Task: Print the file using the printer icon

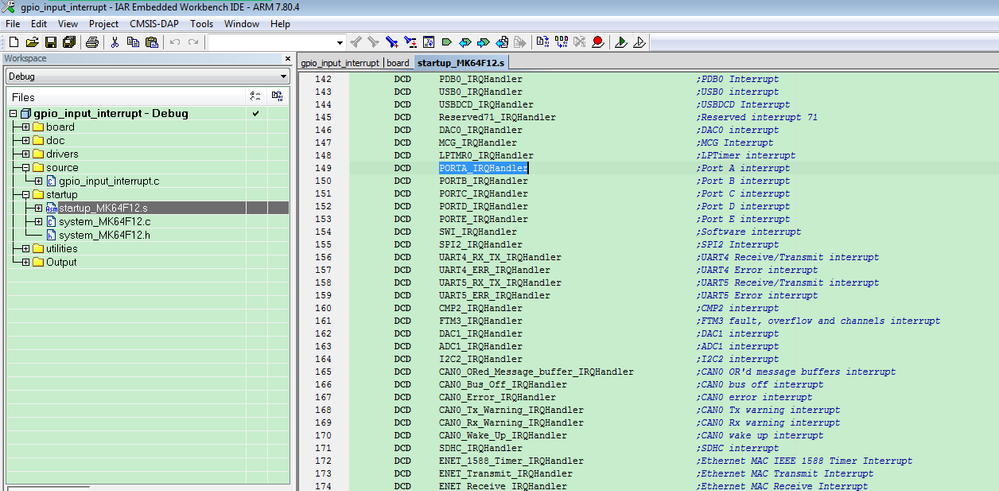Action: point(92,43)
